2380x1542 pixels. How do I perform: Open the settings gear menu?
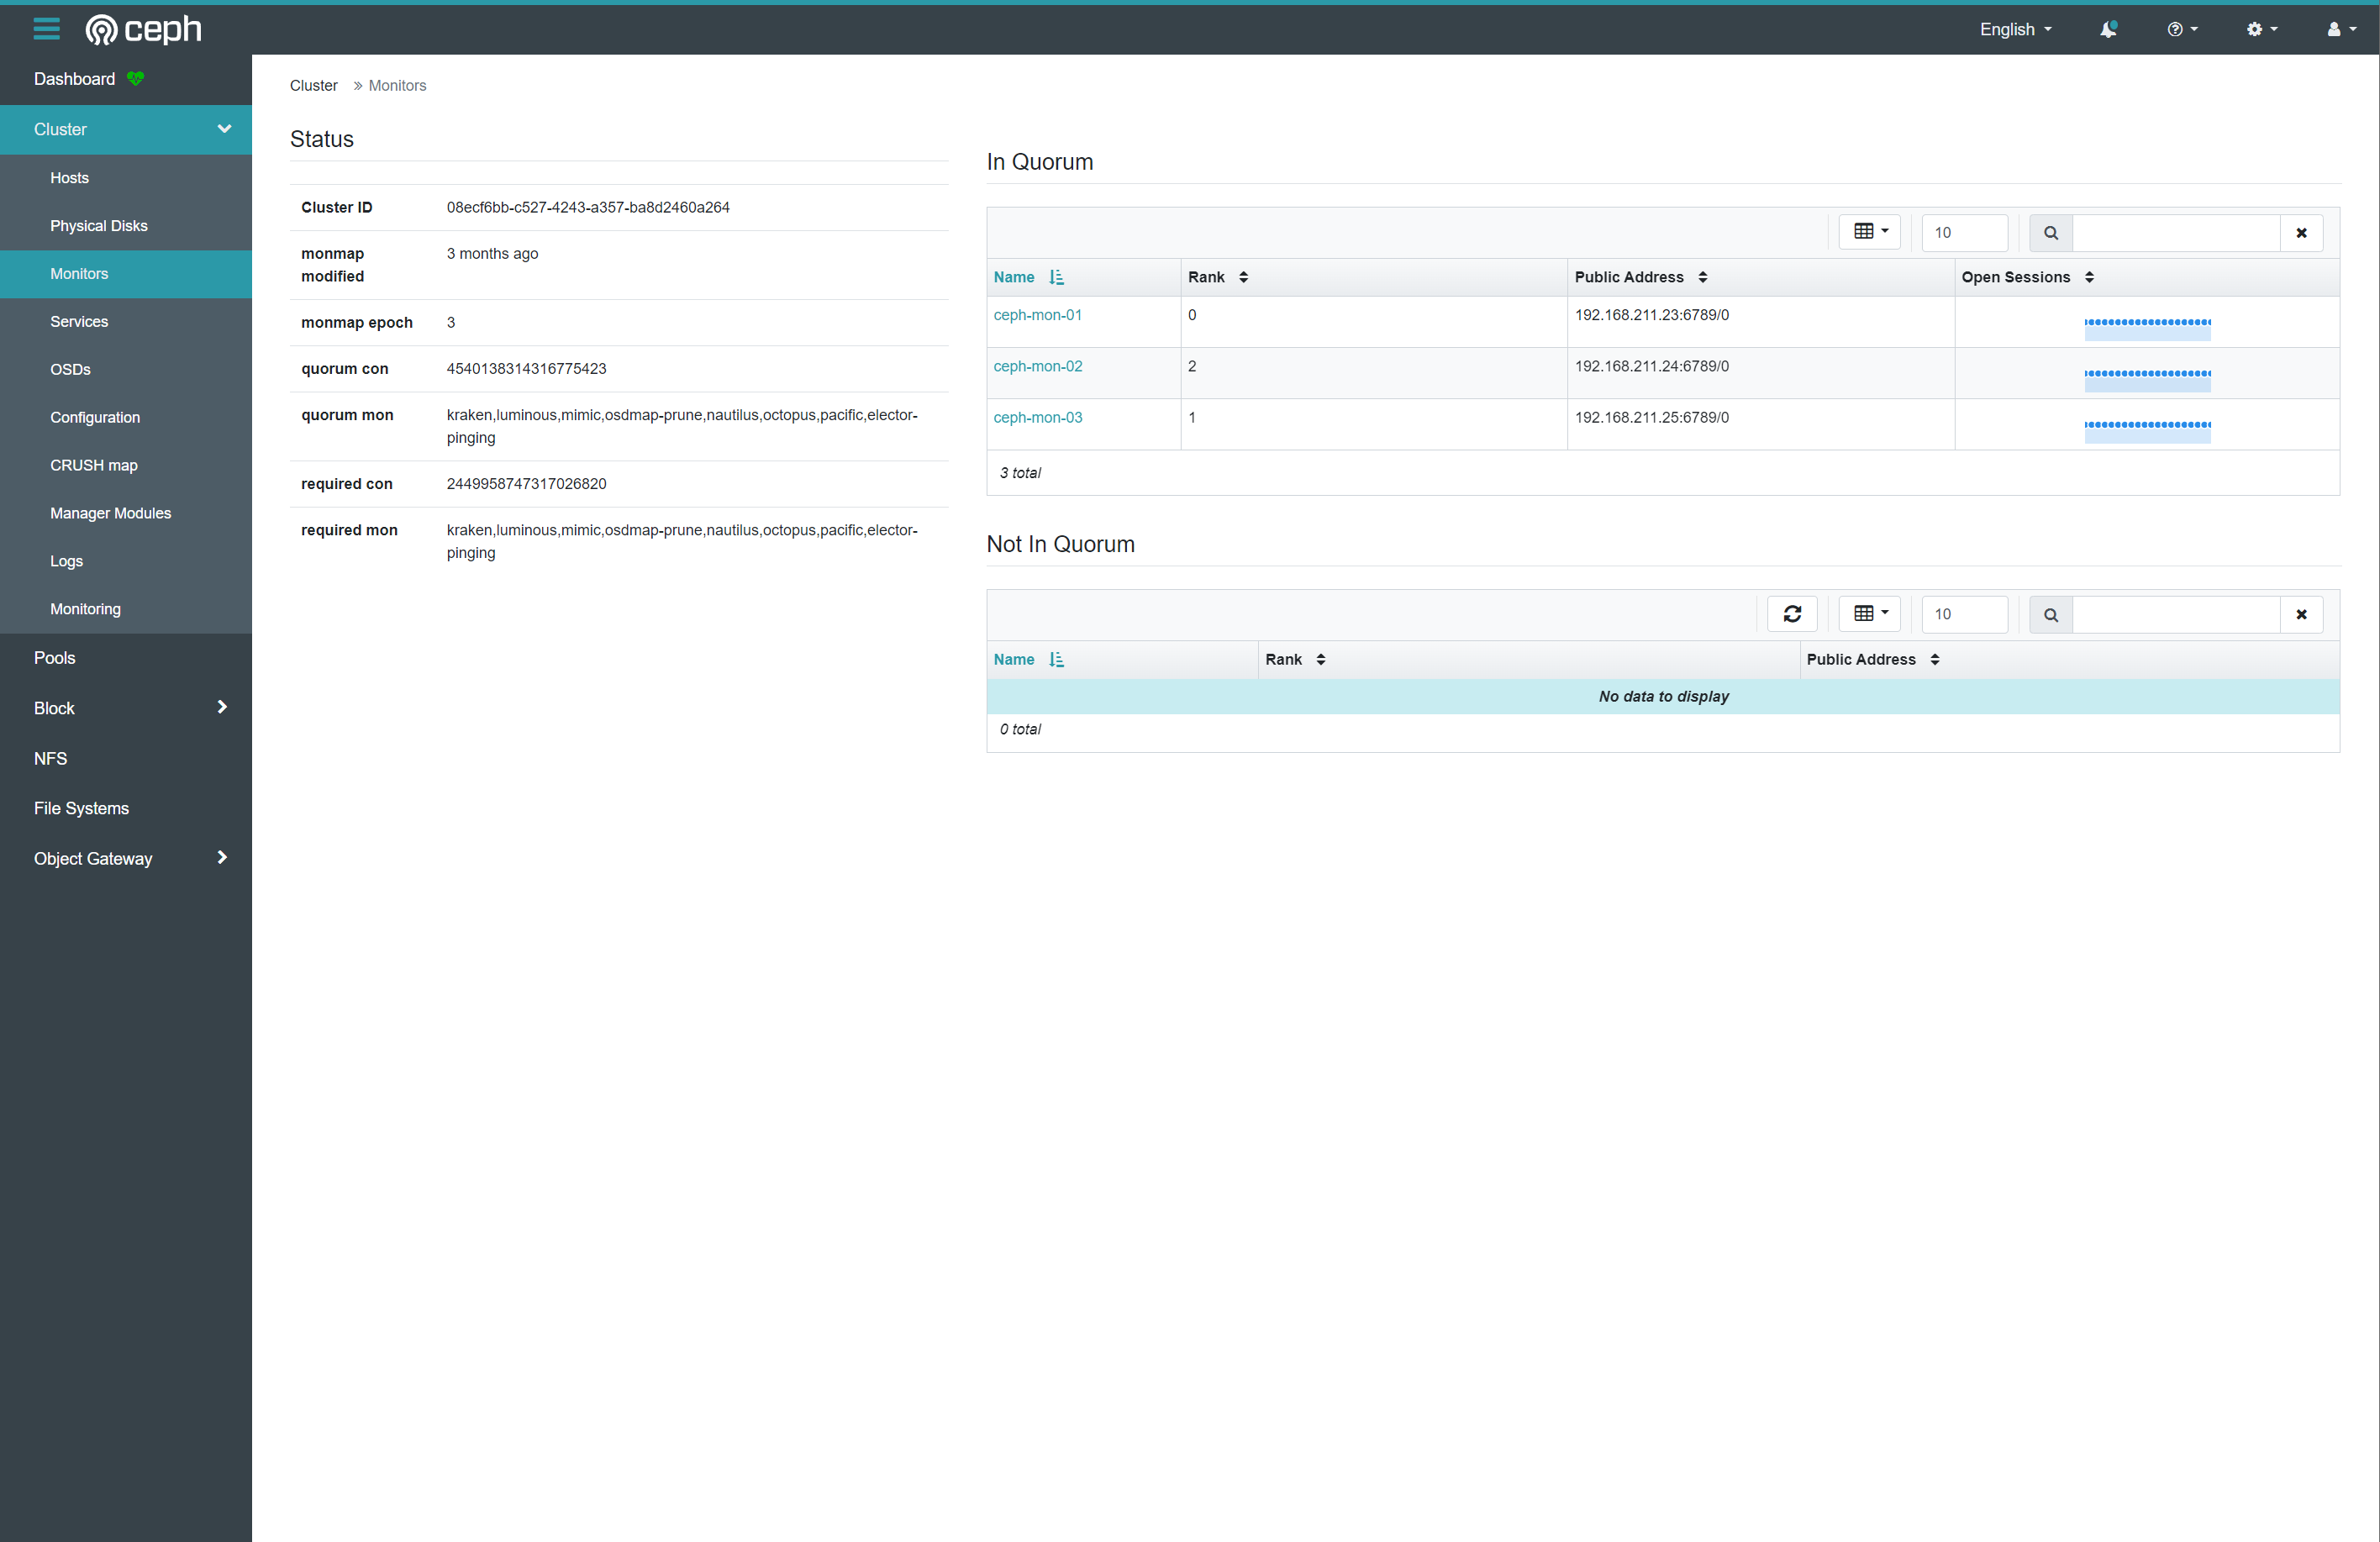2261,29
